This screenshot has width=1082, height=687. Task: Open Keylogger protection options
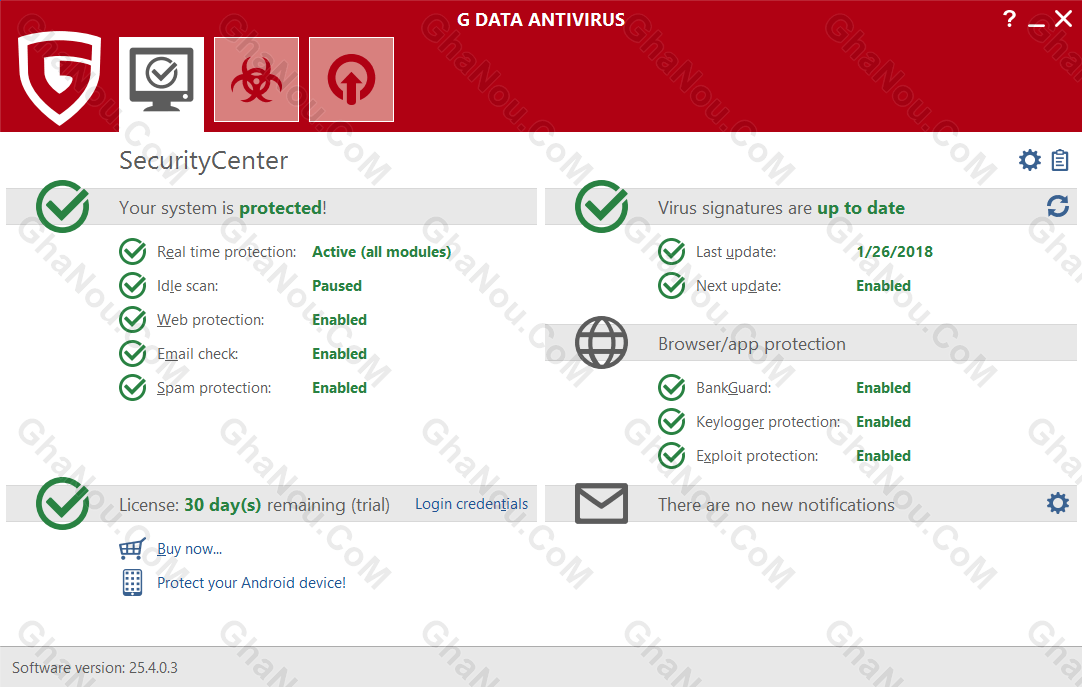click(768, 421)
